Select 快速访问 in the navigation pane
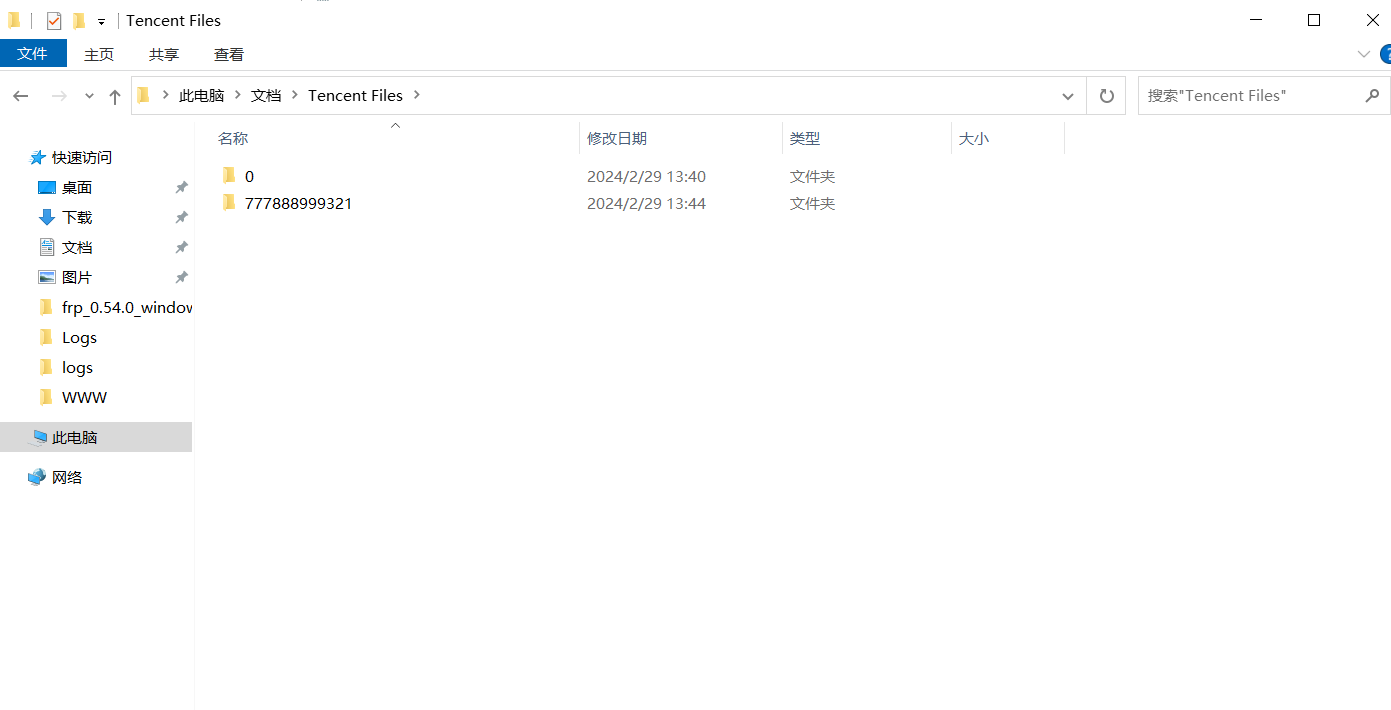 [x=82, y=157]
